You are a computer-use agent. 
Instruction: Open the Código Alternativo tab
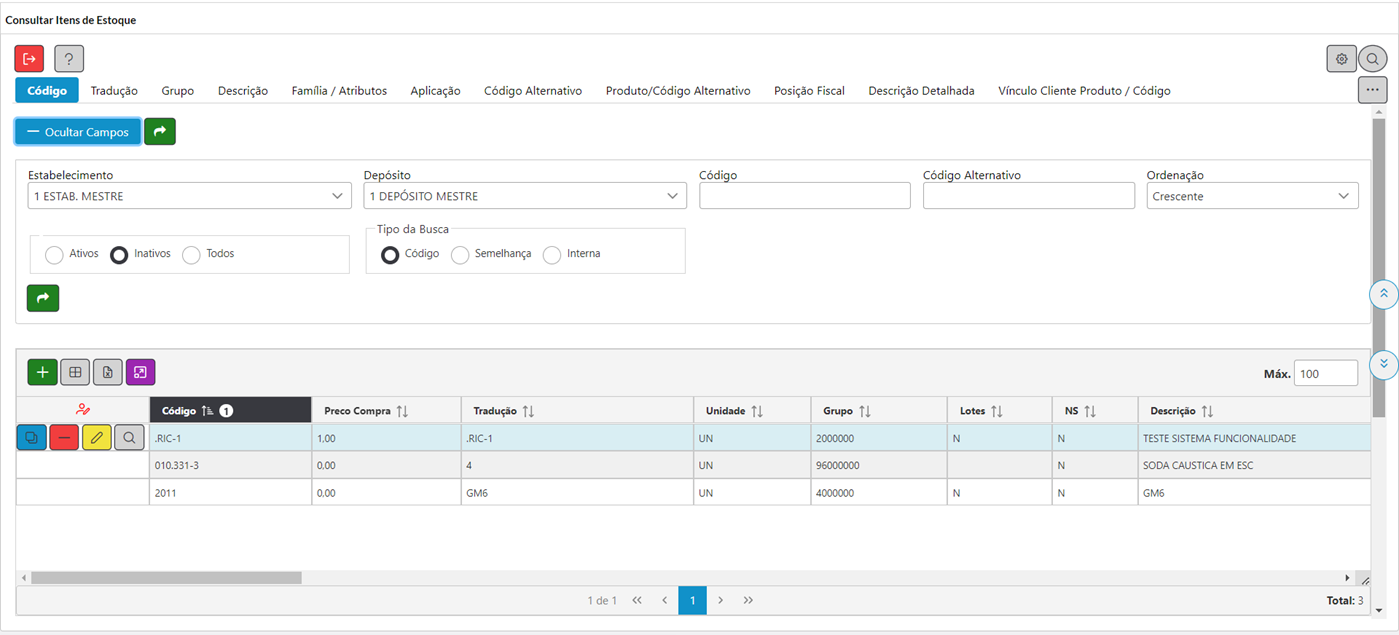coord(533,90)
